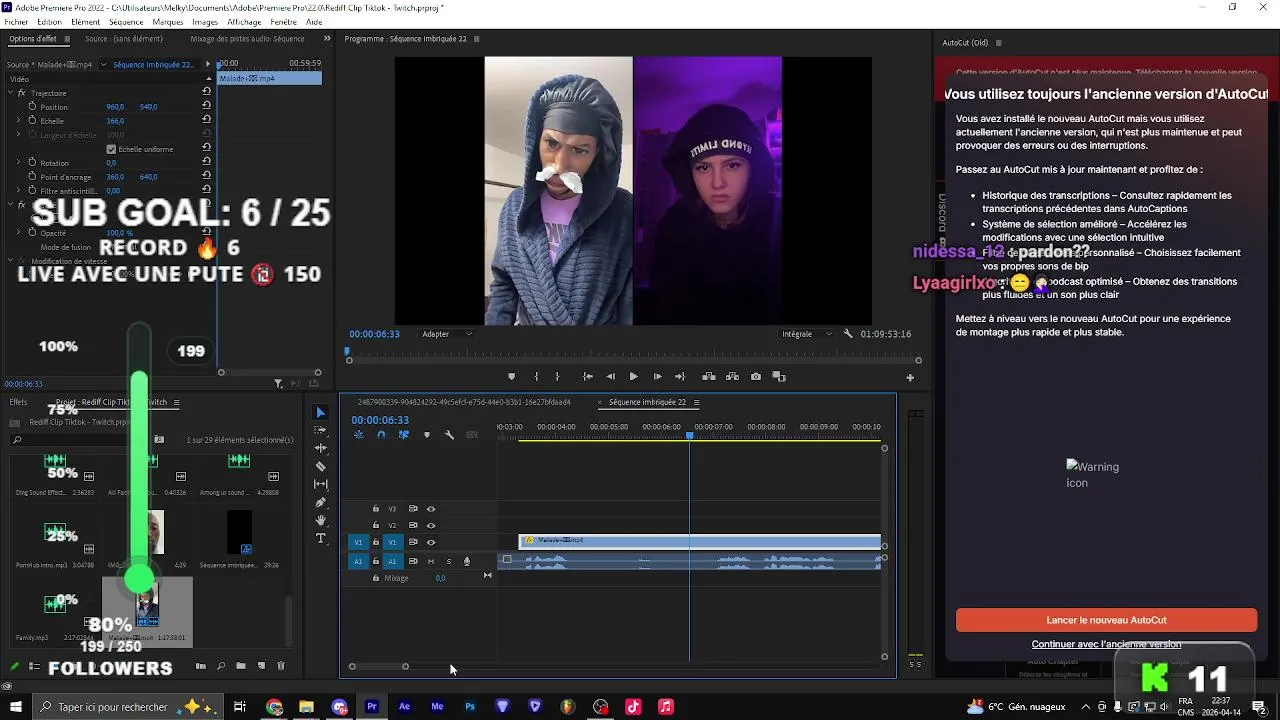The width and height of the screenshot is (1280, 720).
Task: Switch to Source (sans élément) tab
Action: click(124, 39)
